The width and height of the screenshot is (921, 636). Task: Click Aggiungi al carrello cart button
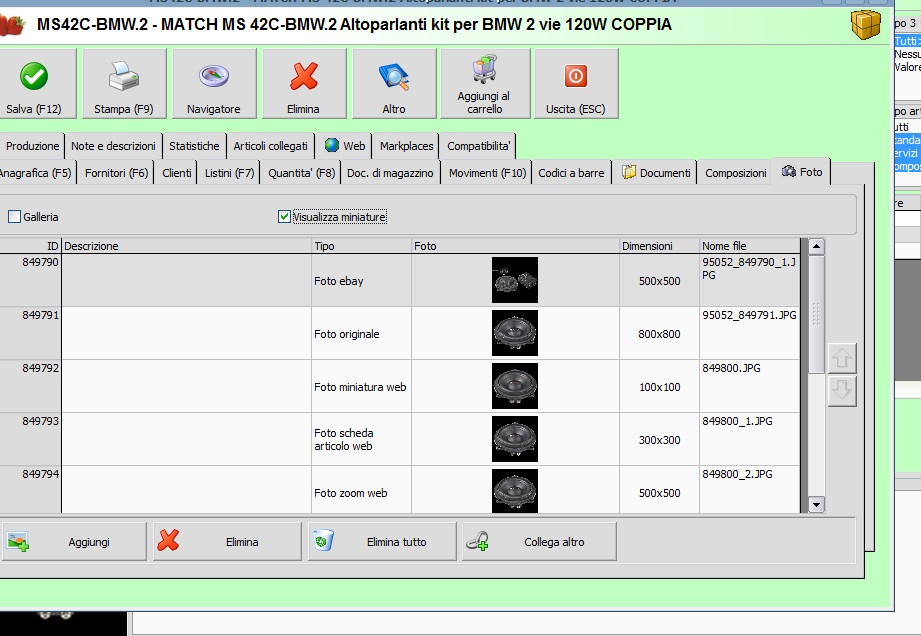coord(485,83)
